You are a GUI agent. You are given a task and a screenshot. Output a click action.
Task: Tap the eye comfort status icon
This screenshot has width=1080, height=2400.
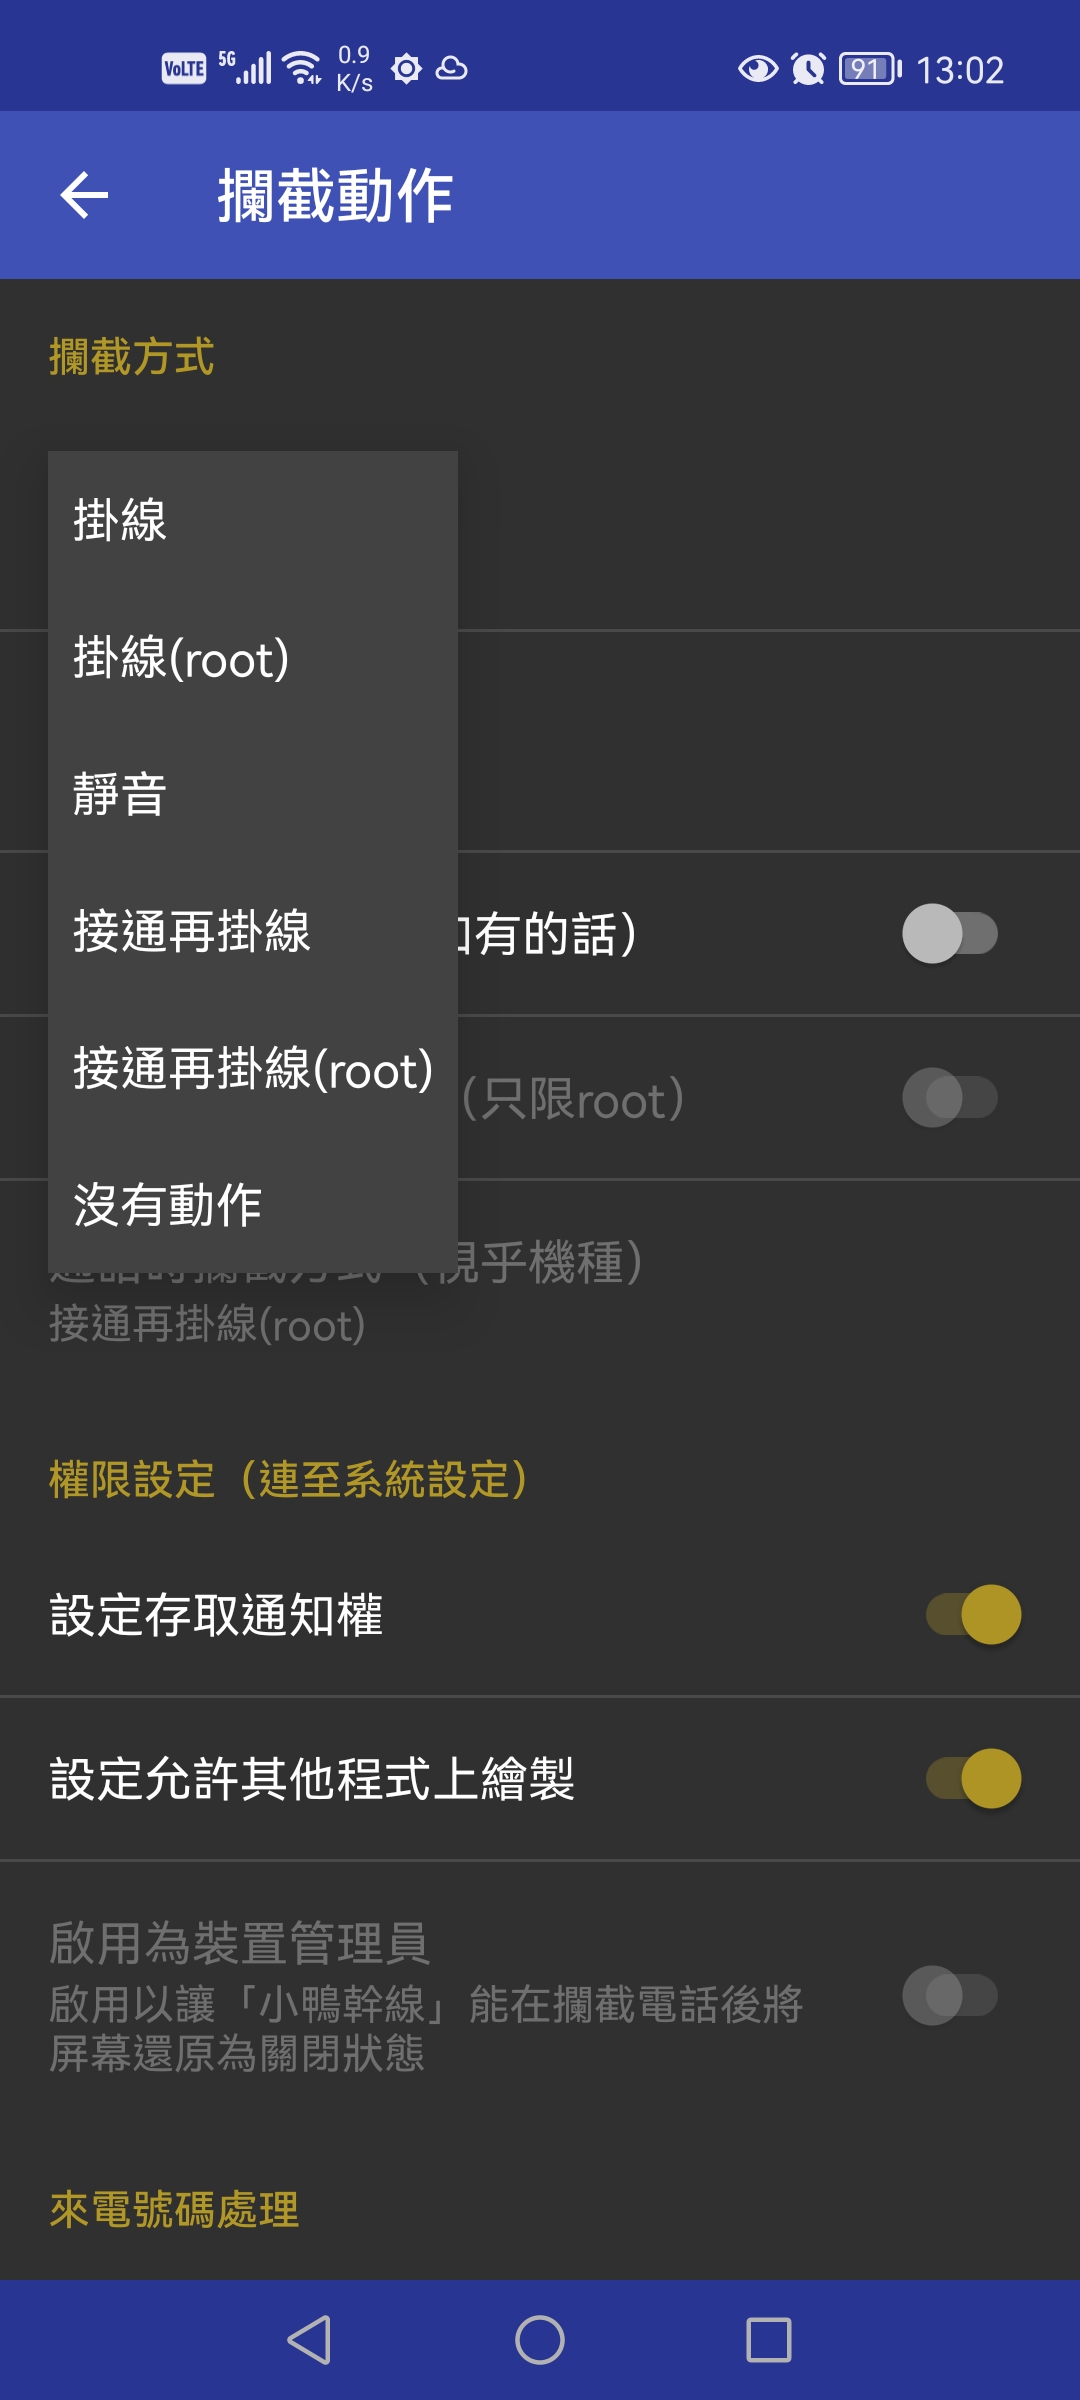[757, 69]
